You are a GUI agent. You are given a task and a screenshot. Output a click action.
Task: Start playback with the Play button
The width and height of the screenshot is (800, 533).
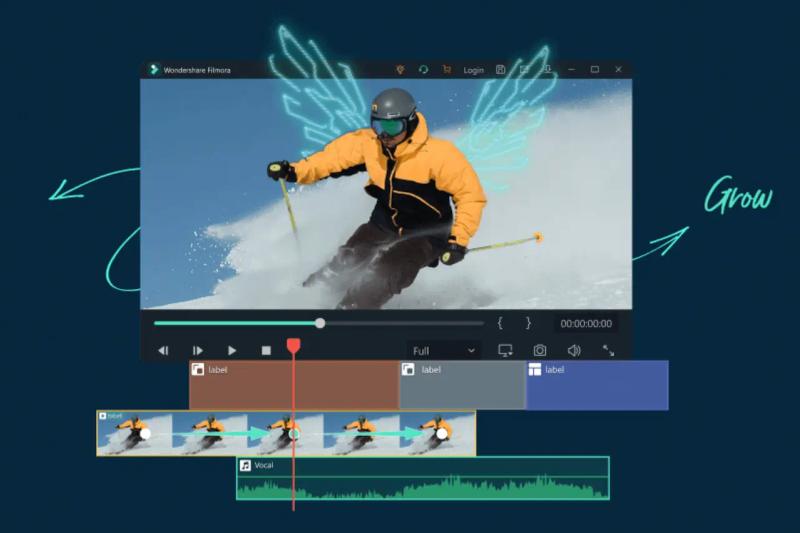[x=232, y=350]
